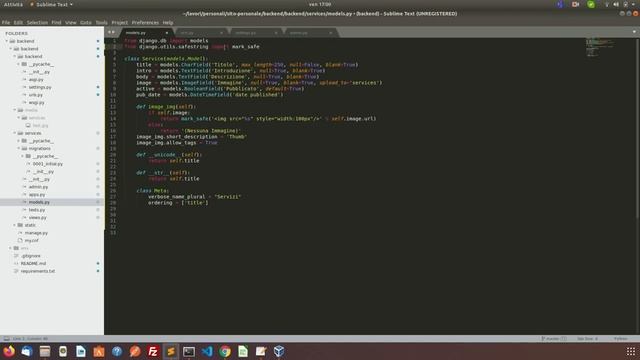
Task: Open the blue Help icon in dock
Action: tap(117, 351)
